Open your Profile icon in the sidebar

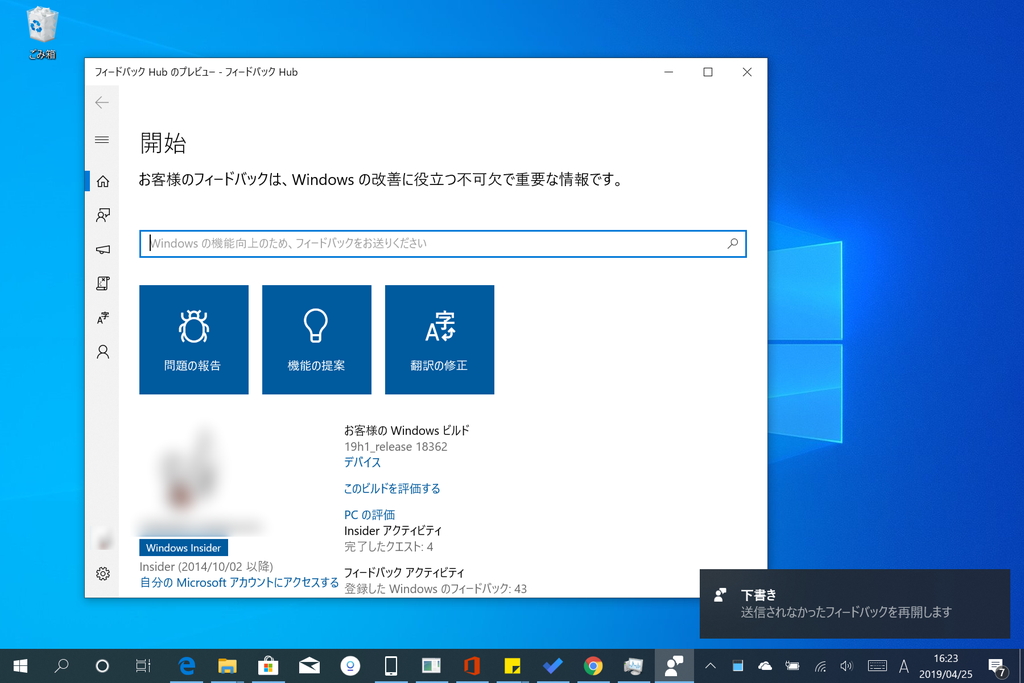(101, 351)
